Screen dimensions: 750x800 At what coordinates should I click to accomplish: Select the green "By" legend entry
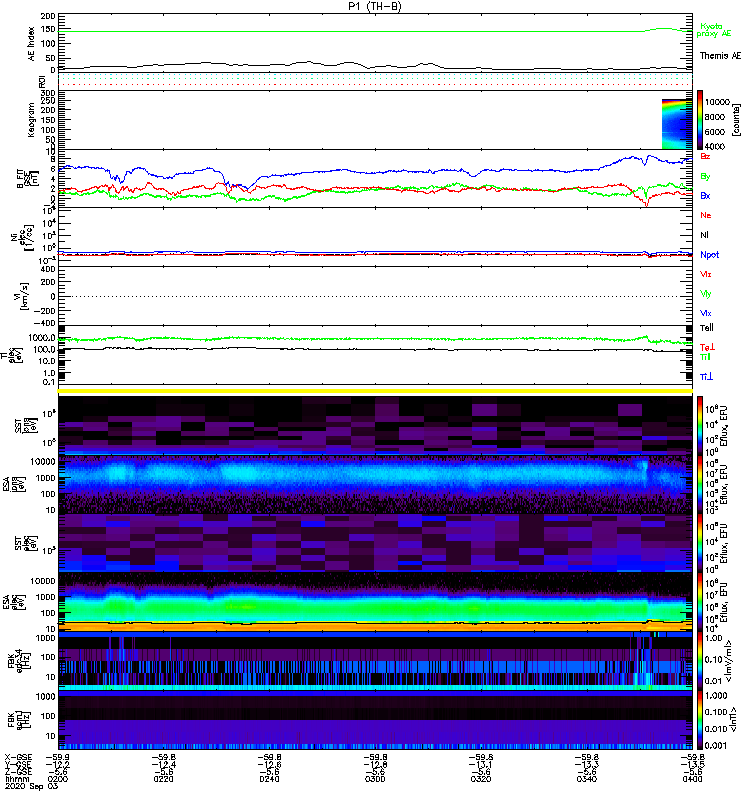pyautogui.click(x=705, y=177)
